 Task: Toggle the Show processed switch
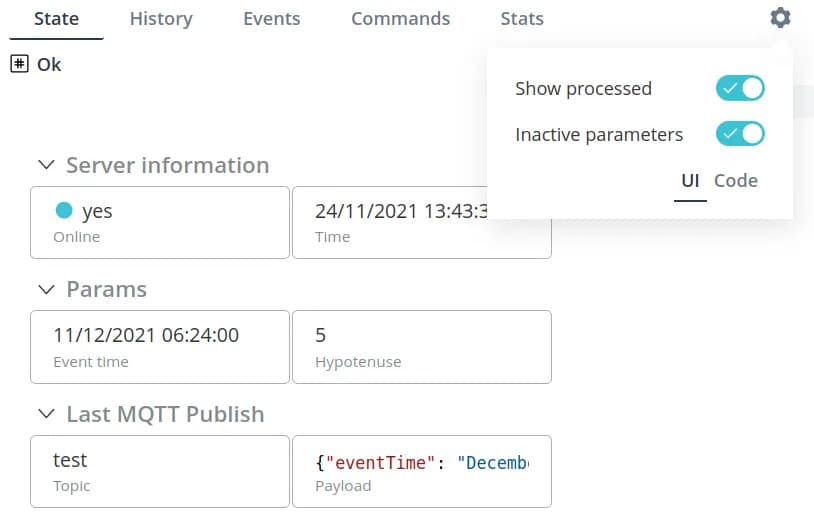pyautogui.click(x=740, y=88)
